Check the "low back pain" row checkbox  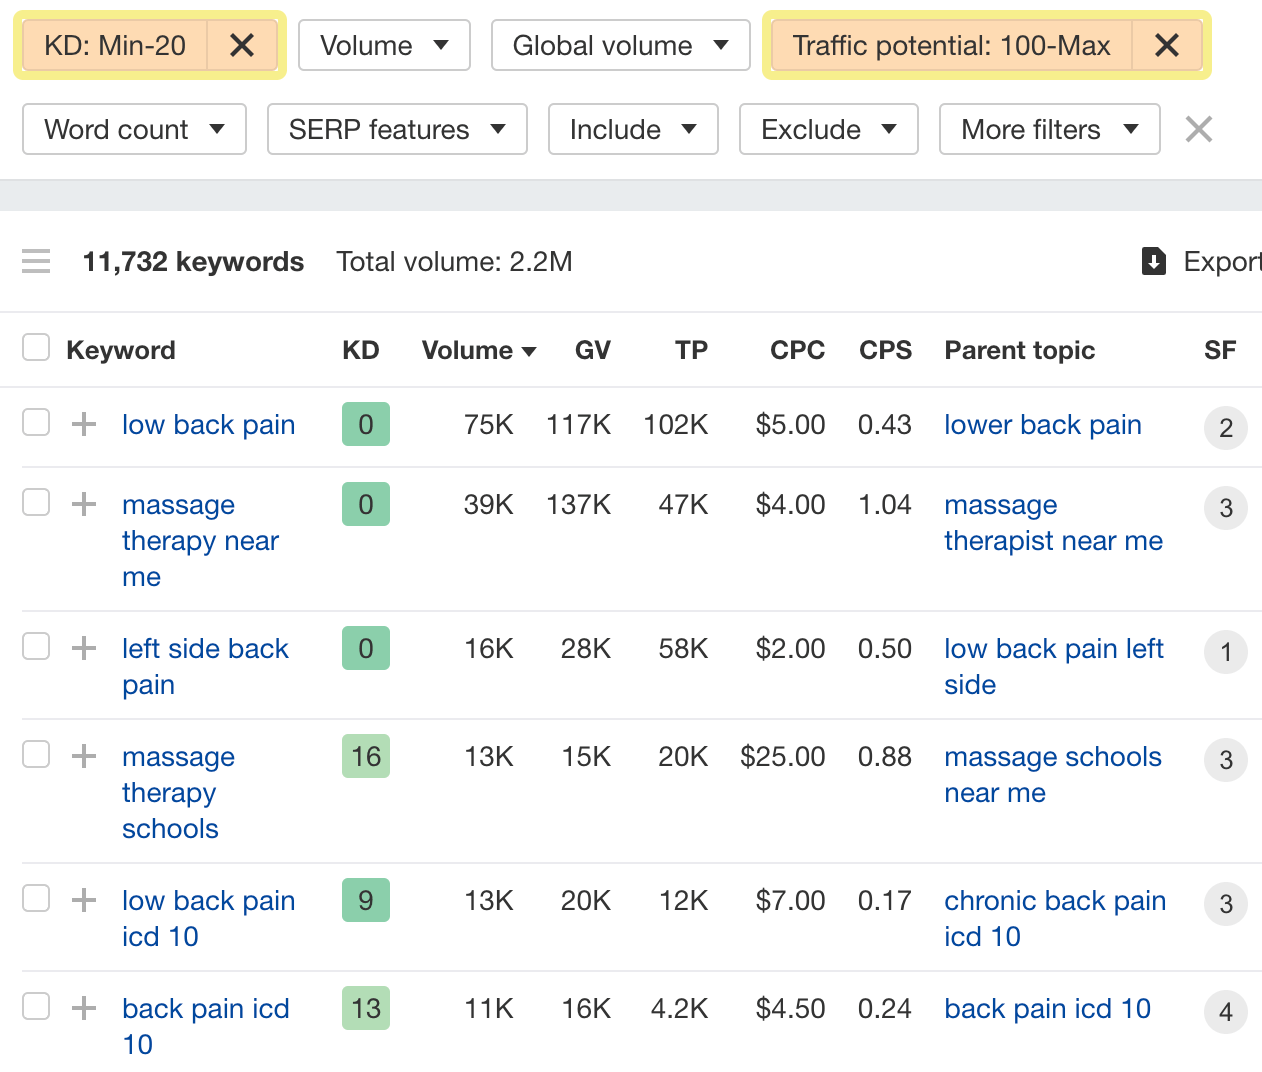pyautogui.click(x=36, y=422)
